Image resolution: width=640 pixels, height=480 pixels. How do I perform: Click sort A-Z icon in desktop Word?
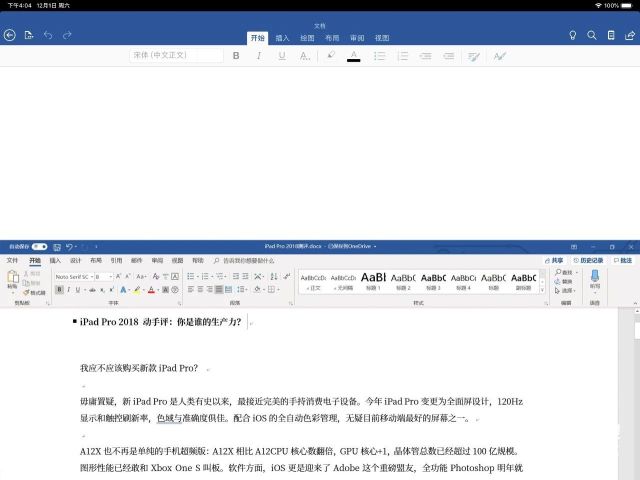pyautogui.click(x=274, y=276)
